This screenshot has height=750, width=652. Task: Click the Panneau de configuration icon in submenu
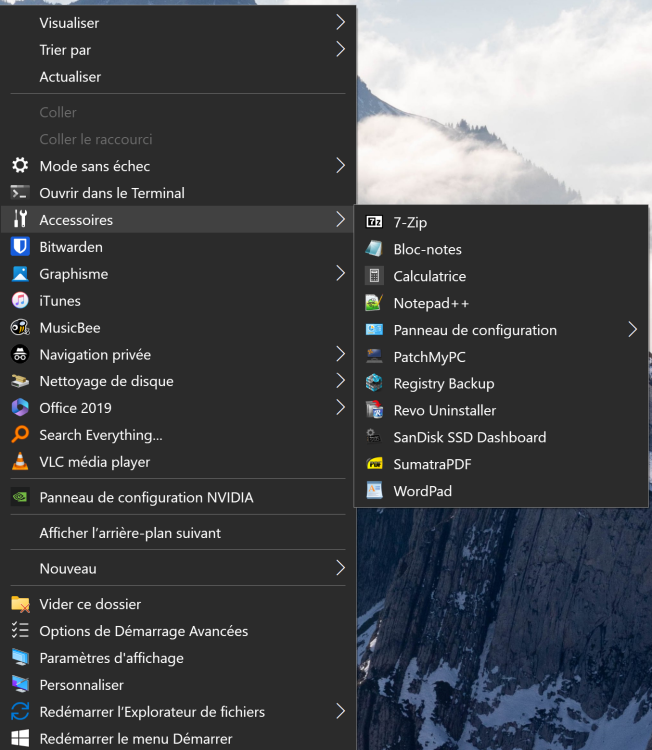(374, 330)
